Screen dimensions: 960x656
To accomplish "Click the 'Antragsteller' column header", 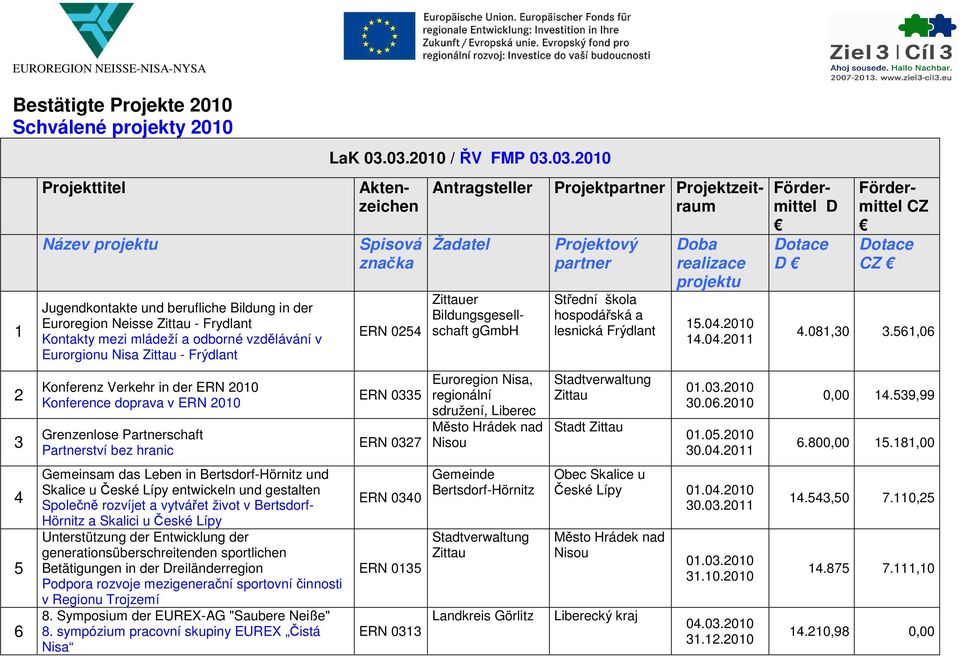I will pyautogui.click(x=482, y=188).
